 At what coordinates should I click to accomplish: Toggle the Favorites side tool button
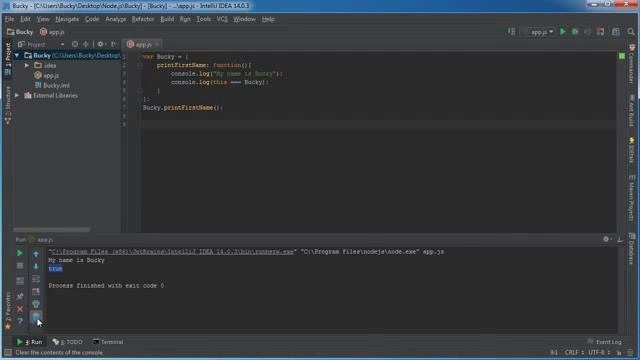(x=8, y=310)
